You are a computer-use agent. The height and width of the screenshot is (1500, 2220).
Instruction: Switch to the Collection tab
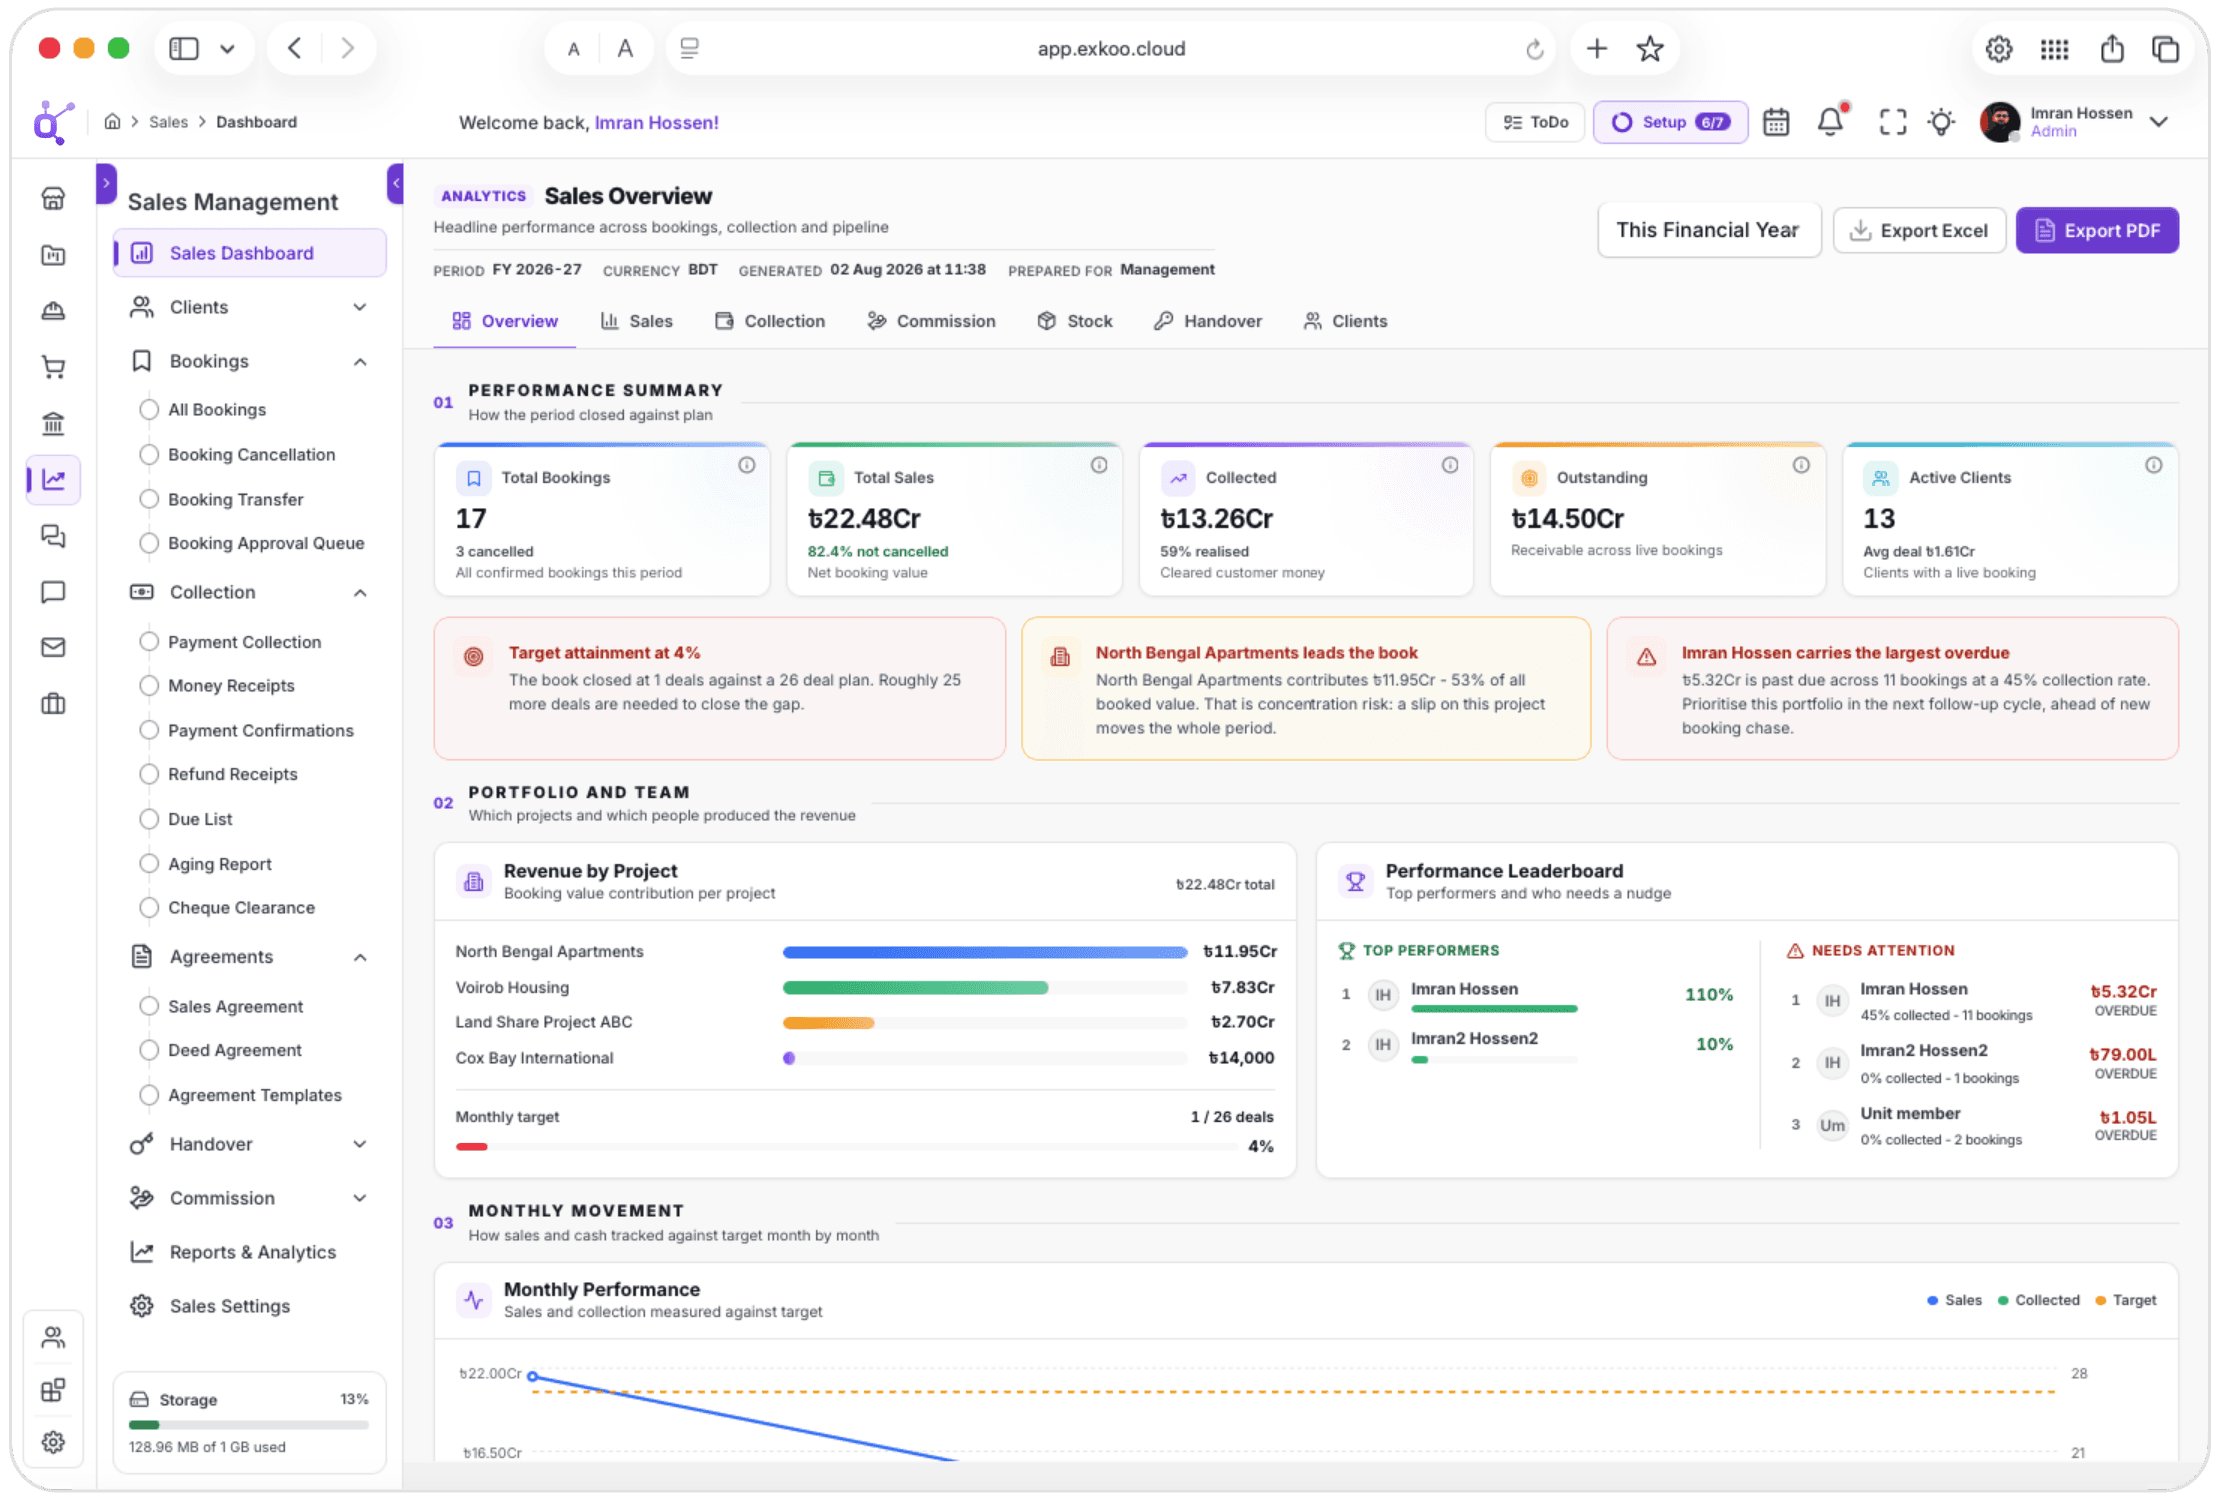[770, 321]
